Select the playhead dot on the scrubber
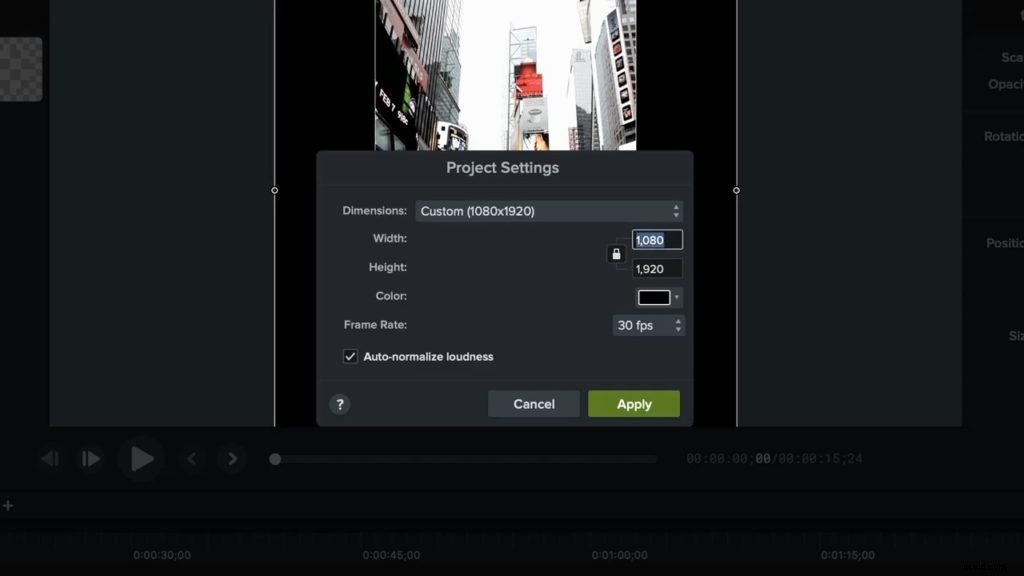 tap(275, 458)
